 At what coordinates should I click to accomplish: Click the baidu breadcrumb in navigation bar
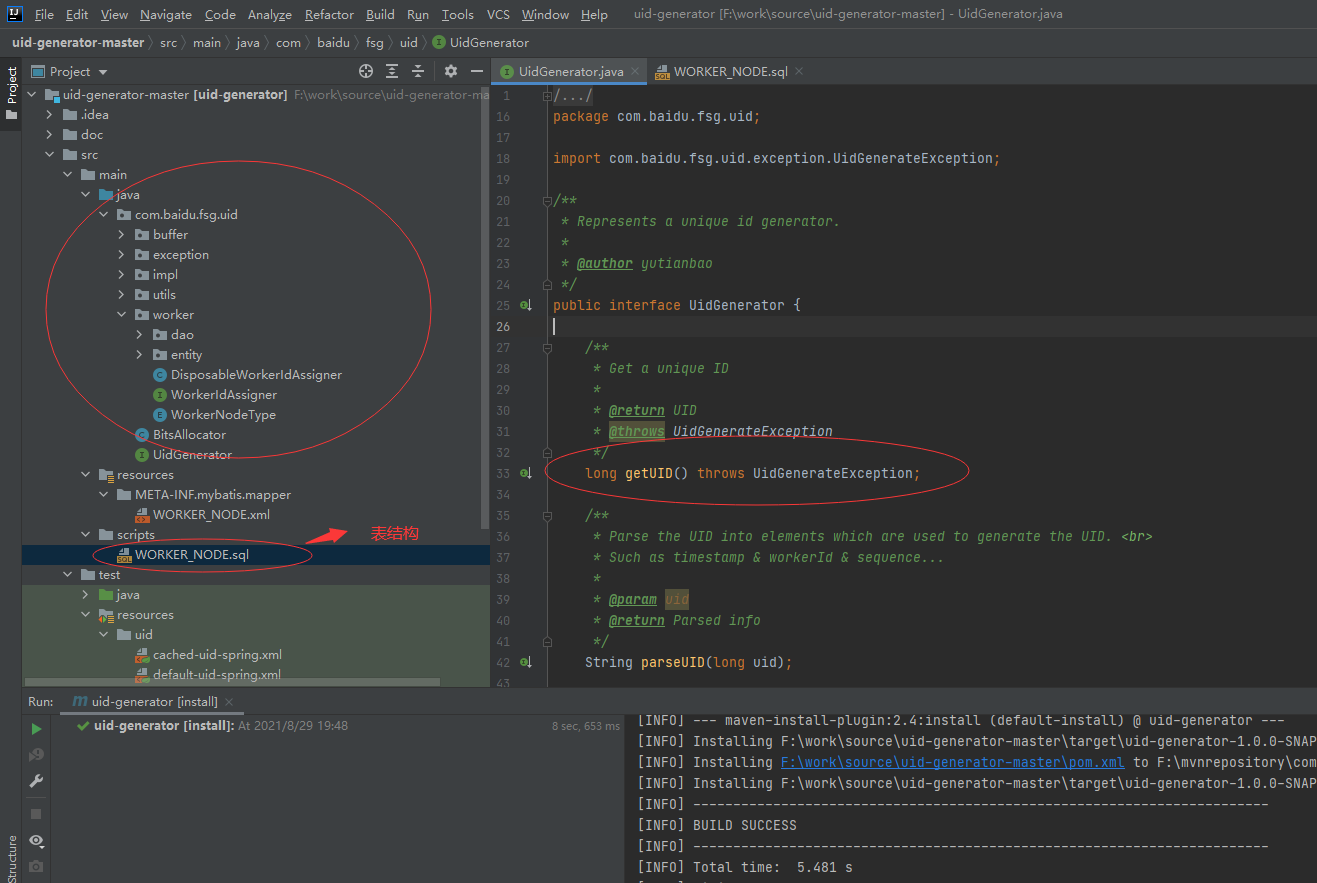331,42
